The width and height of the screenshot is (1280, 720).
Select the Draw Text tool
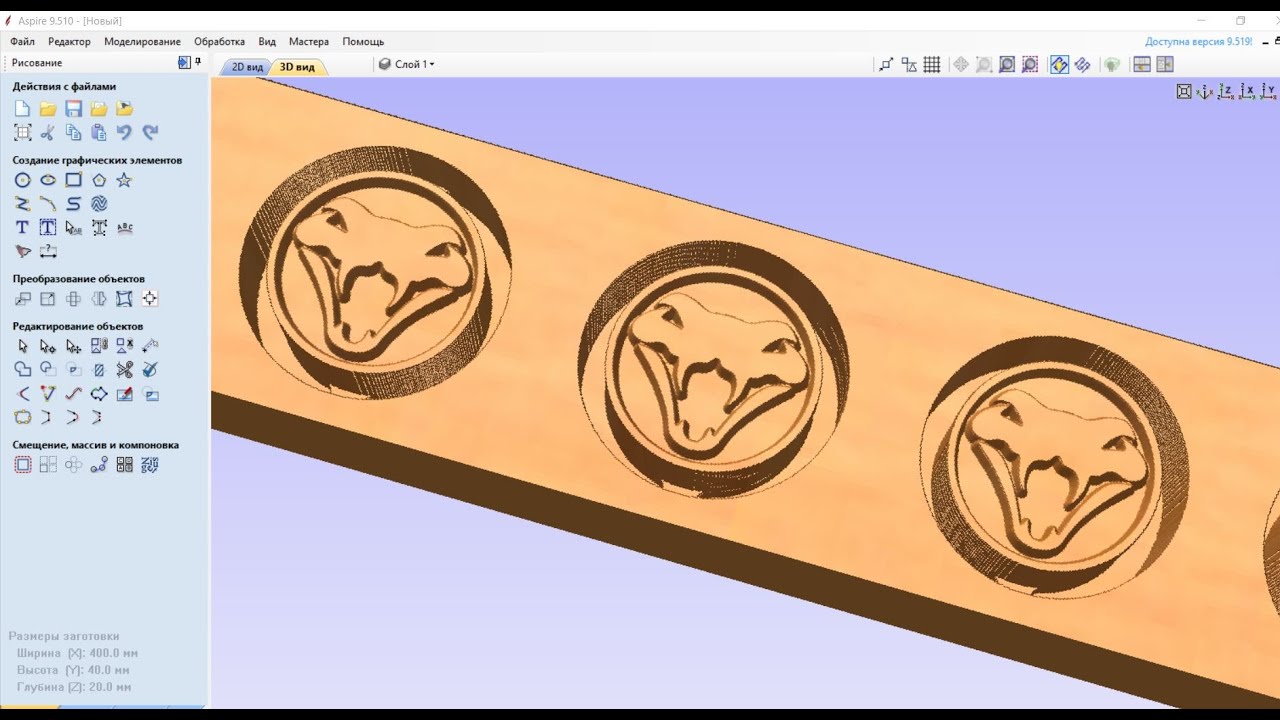22,228
